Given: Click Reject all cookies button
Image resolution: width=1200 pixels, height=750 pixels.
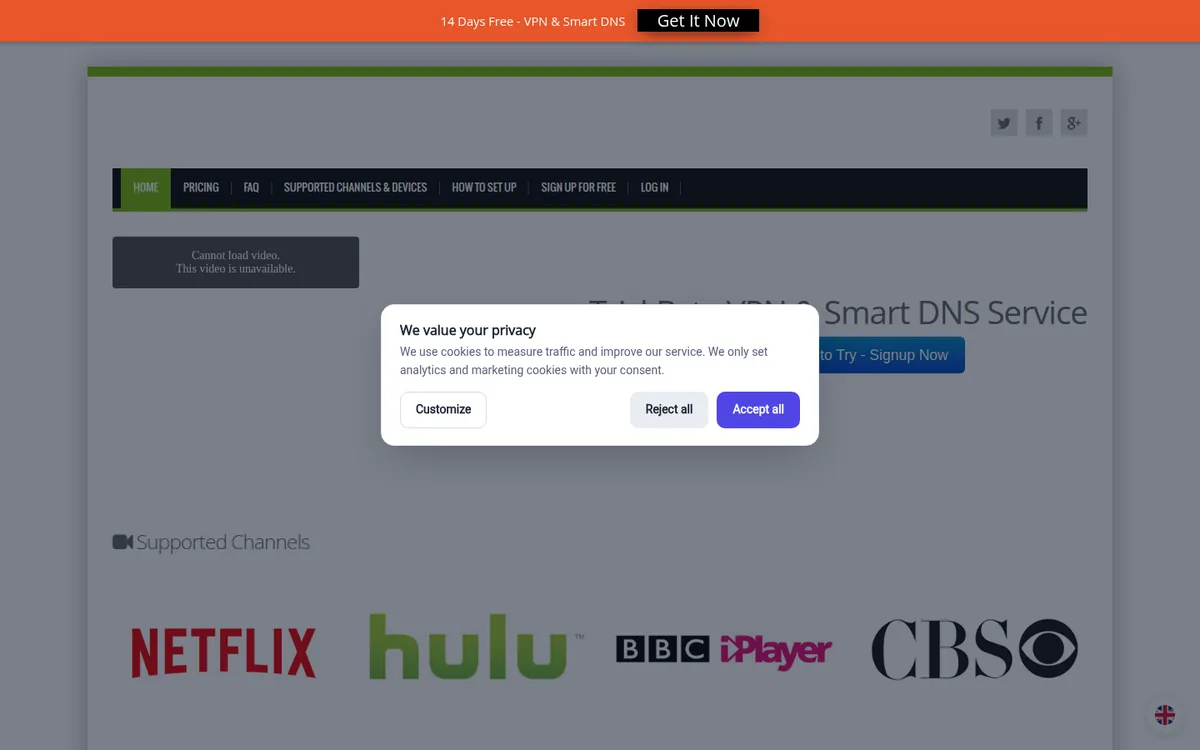Looking at the screenshot, I should (x=669, y=410).
